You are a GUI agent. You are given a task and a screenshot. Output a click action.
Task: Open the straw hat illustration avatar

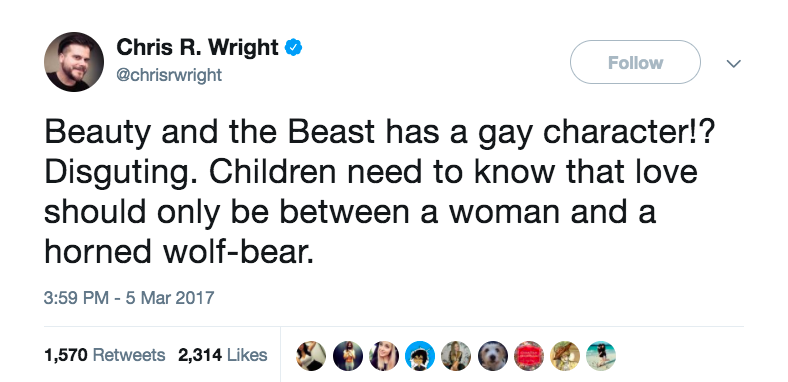click(565, 356)
